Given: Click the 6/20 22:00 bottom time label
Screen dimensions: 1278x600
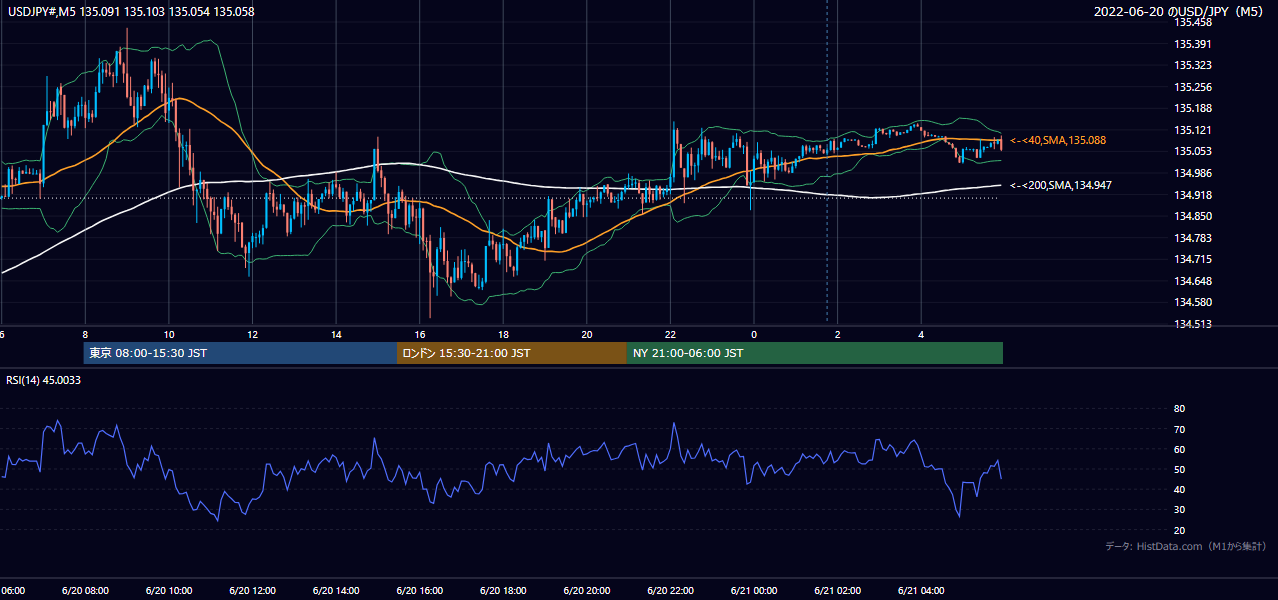Looking at the screenshot, I should pos(671,591).
